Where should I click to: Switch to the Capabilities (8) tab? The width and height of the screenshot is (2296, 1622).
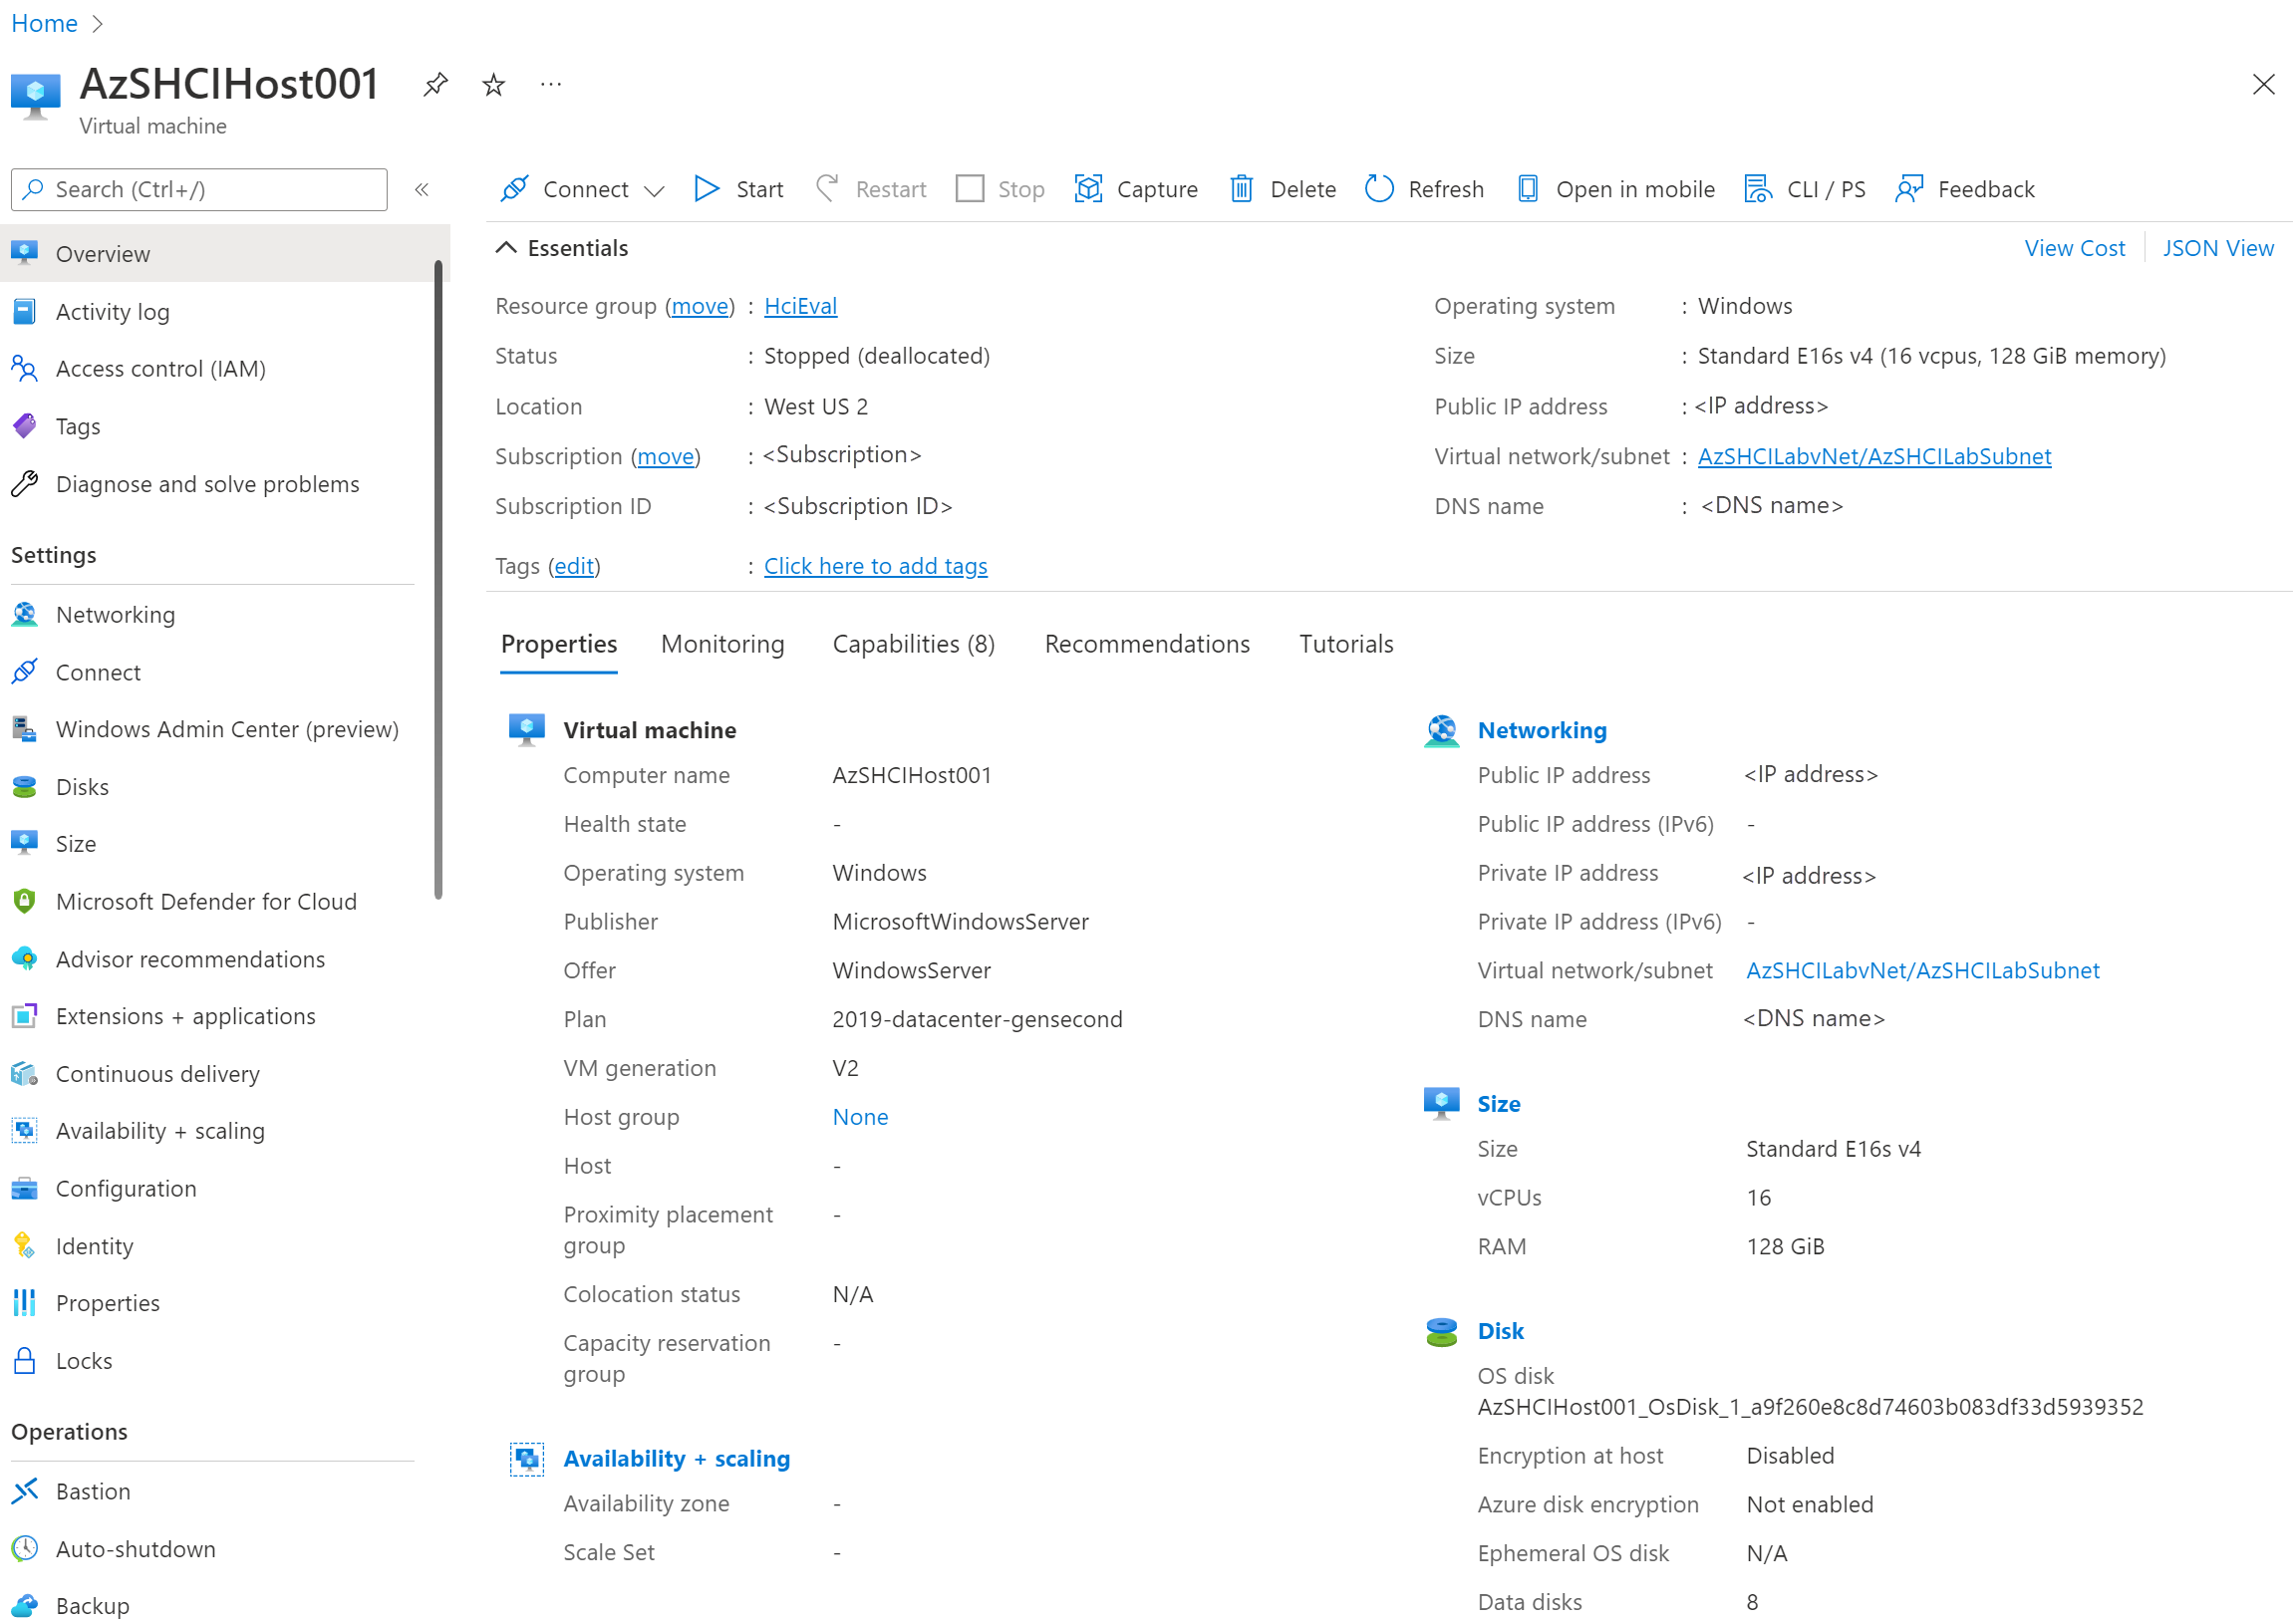coord(914,645)
